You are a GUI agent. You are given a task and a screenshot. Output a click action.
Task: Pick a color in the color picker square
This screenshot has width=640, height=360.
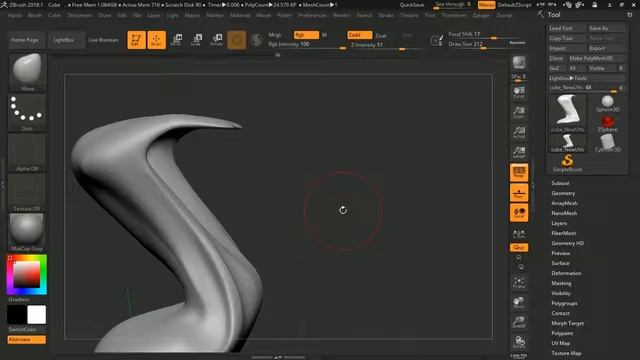[x=27, y=274]
